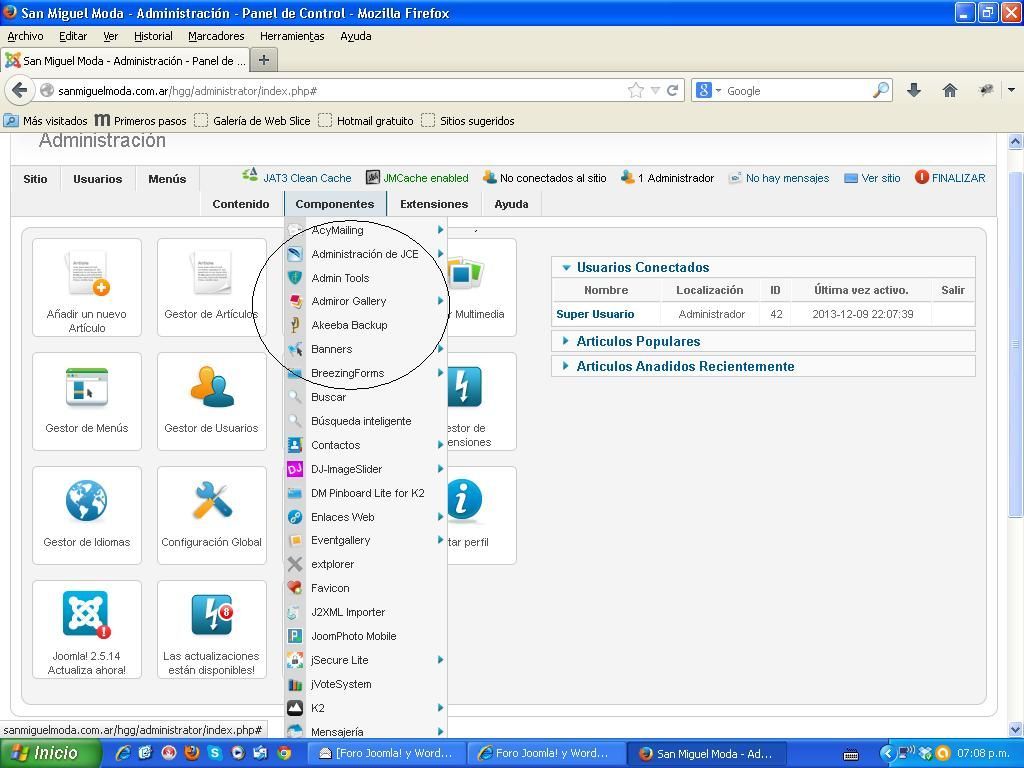Click the extplorer X icon
The width and height of the screenshot is (1024, 768).
[295, 564]
